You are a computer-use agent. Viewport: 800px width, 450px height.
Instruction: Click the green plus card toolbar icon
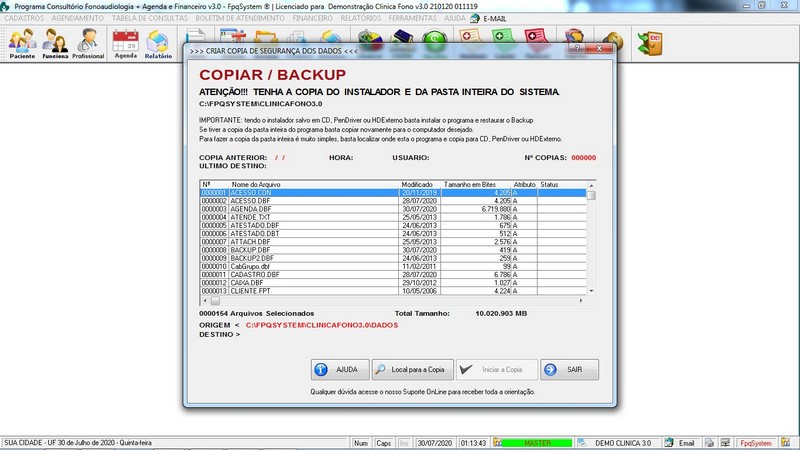[x=504, y=39]
